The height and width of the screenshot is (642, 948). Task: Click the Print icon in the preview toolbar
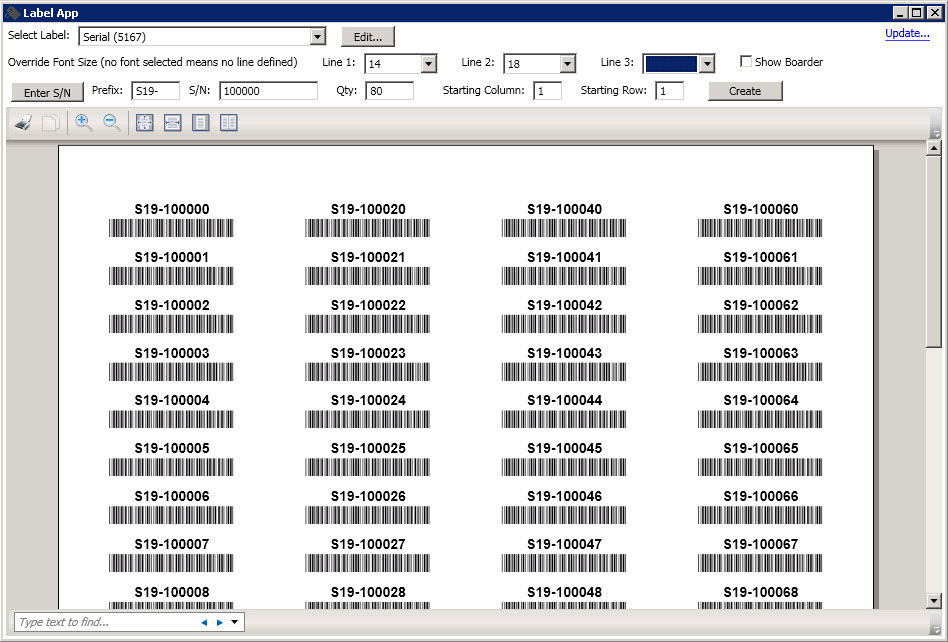24,123
